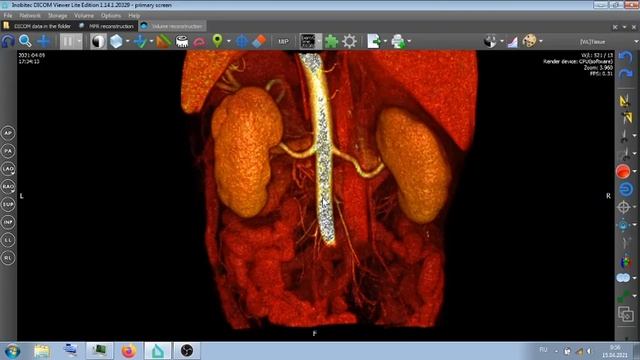Image resolution: width=640 pixels, height=360 pixels.
Task: Choose the tape measure tool
Action: (182, 41)
